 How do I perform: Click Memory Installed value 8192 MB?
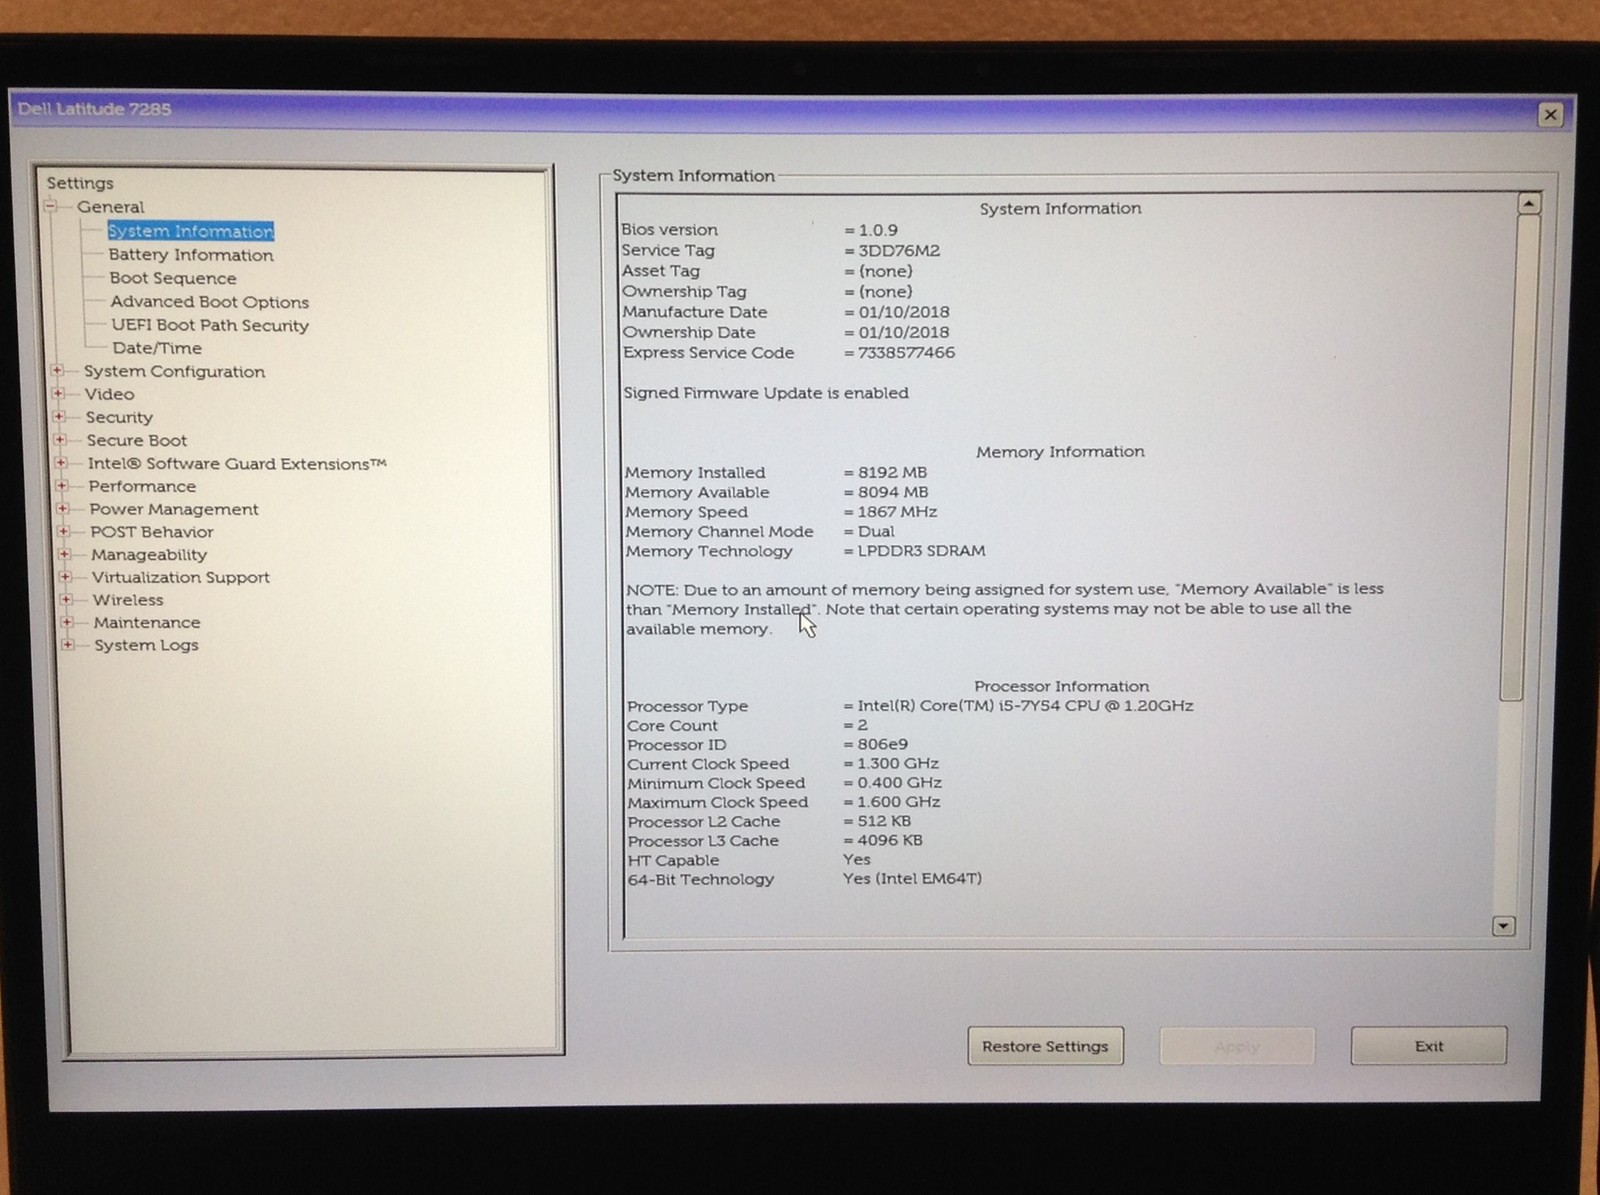coord(892,472)
